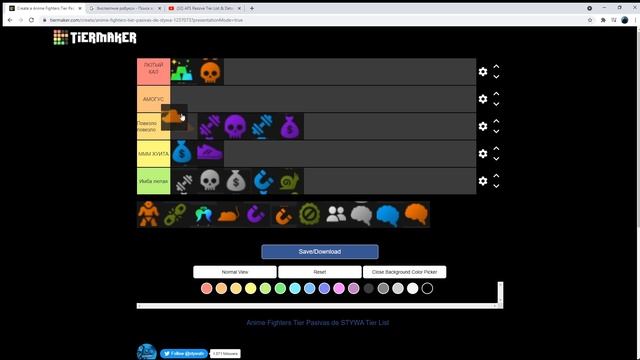The height and width of the screenshot is (360, 640).
Task: Move the red top tier down
Action: pyautogui.click(x=496, y=77)
